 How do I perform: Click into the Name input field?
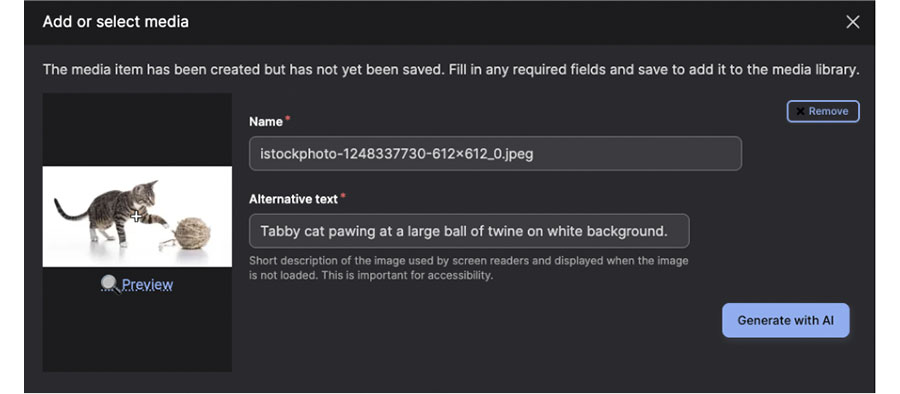495,153
